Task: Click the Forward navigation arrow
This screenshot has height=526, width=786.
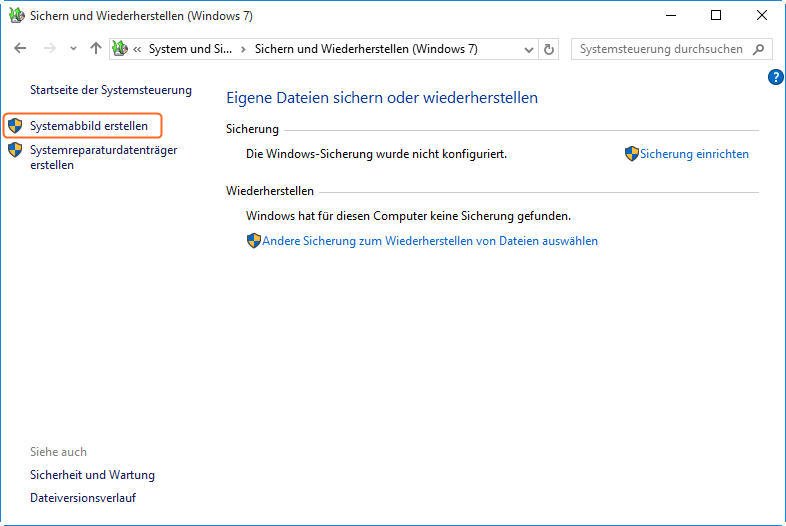Action: click(x=49, y=49)
